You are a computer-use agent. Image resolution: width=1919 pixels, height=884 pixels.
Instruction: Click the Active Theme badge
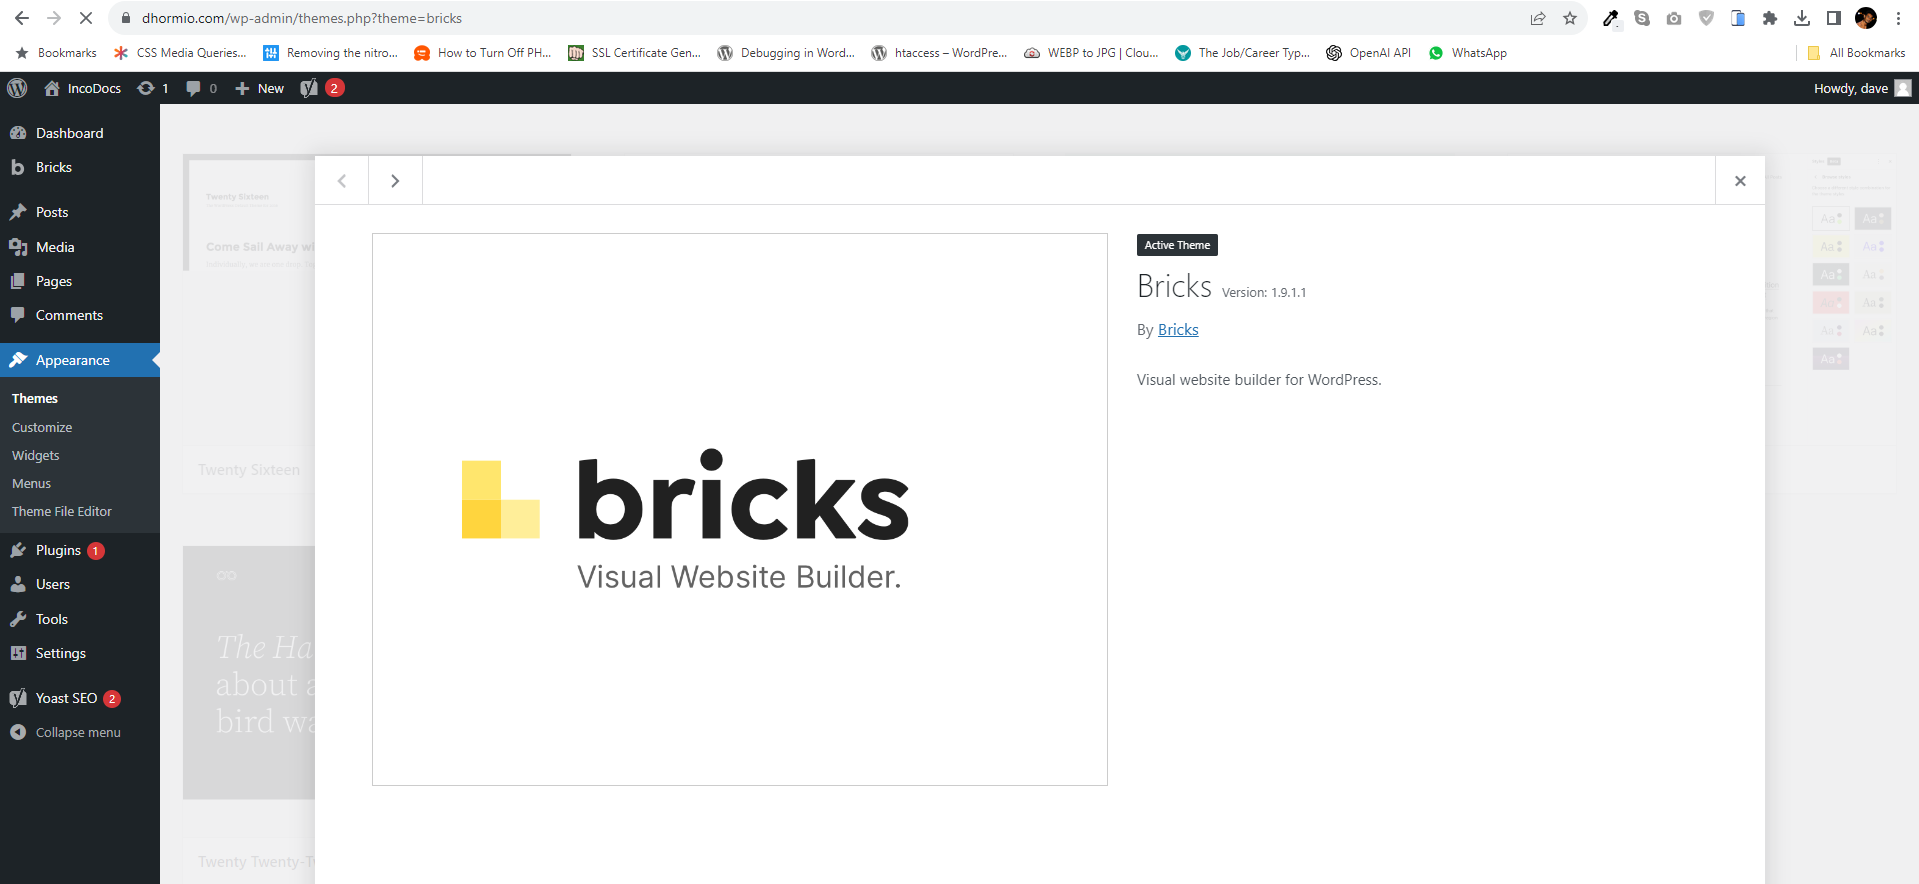point(1177,245)
